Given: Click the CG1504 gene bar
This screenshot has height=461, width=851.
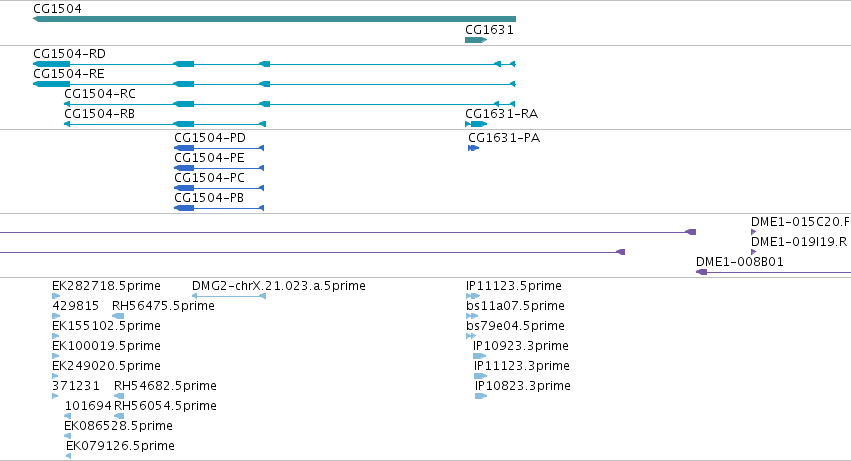Looking at the screenshot, I should tap(274, 19).
